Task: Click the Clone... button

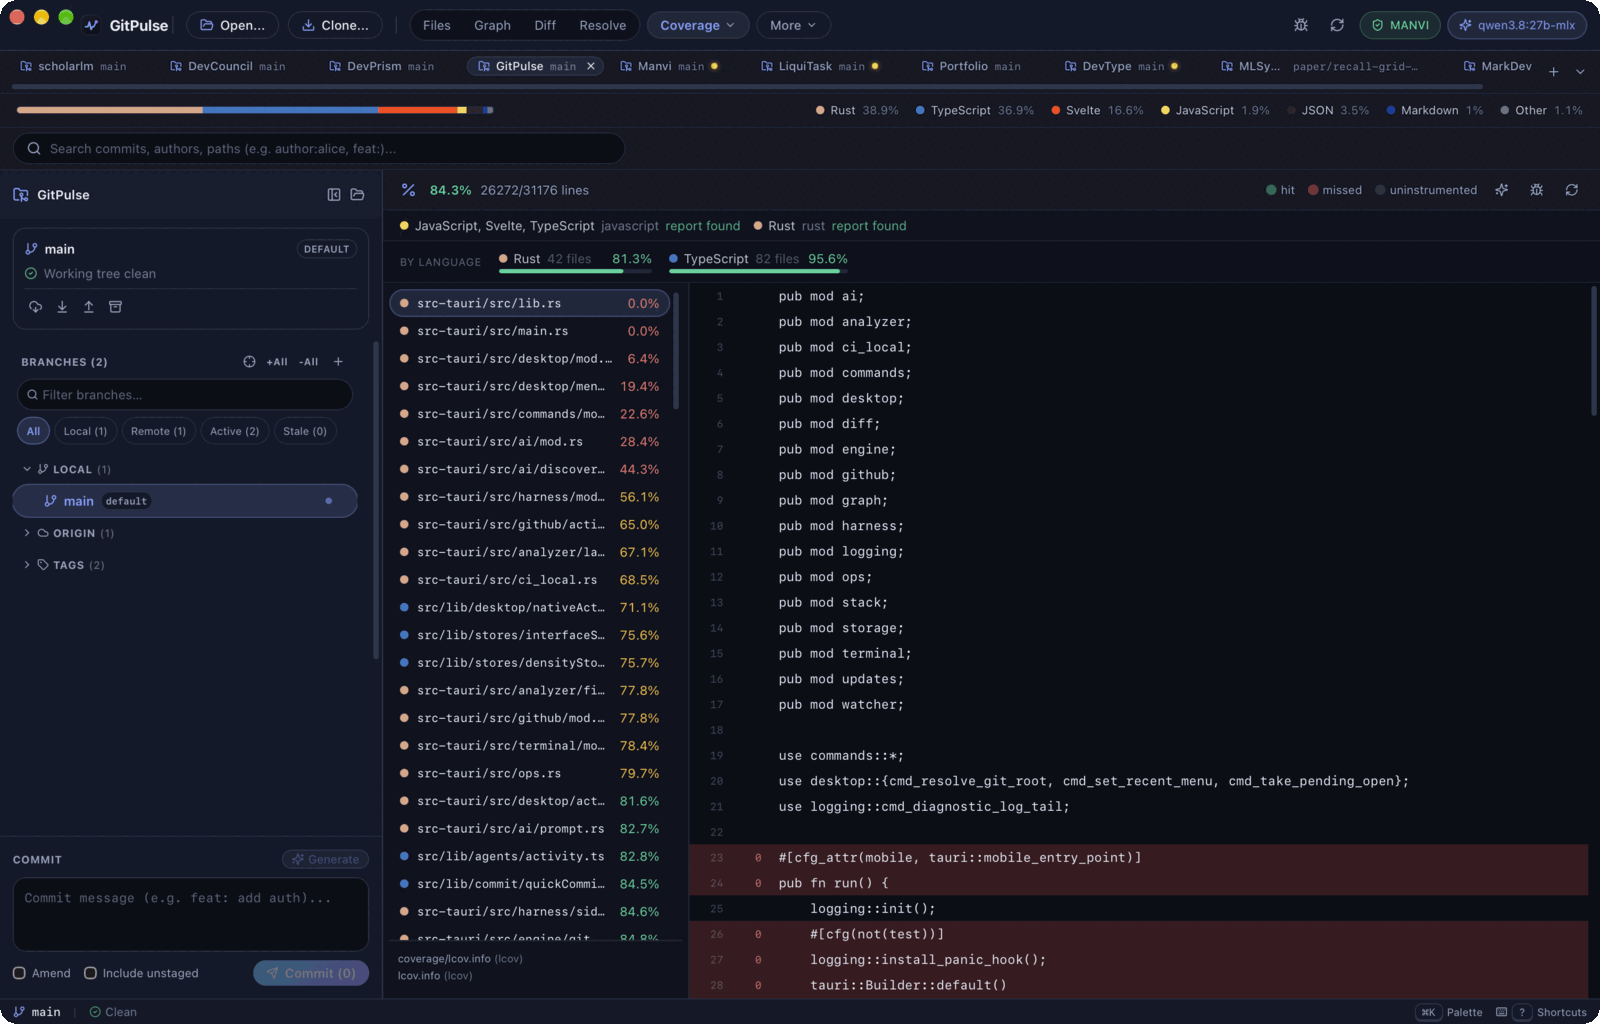Action: point(335,25)
